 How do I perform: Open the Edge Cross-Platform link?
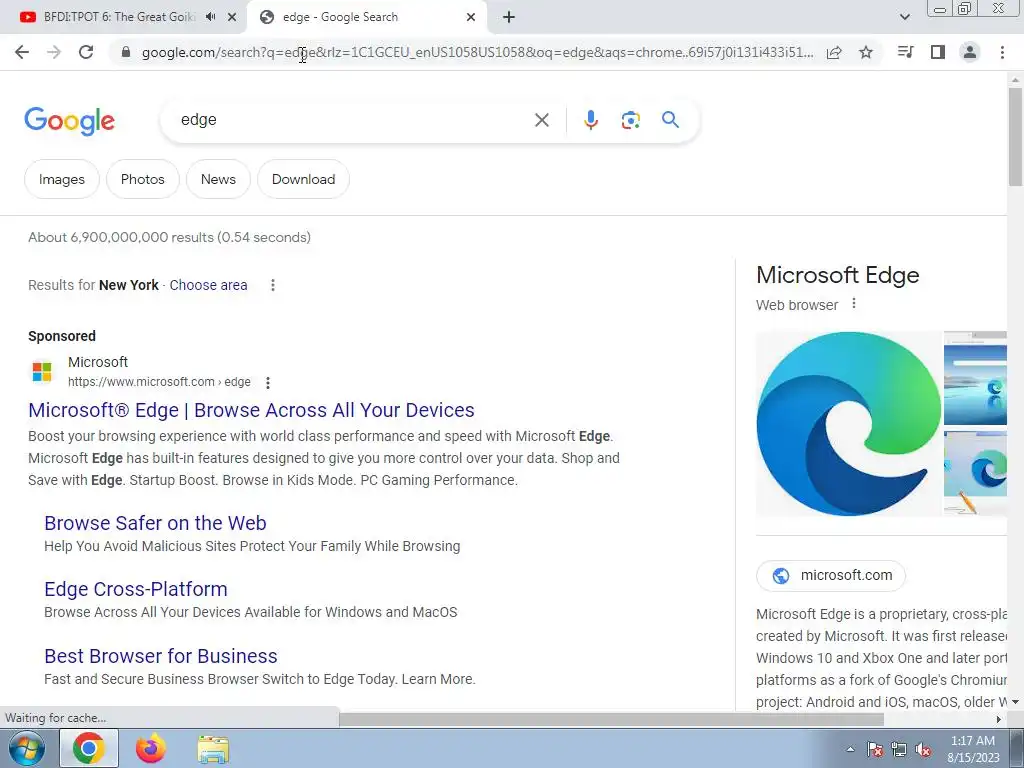(x=136, y=589)
